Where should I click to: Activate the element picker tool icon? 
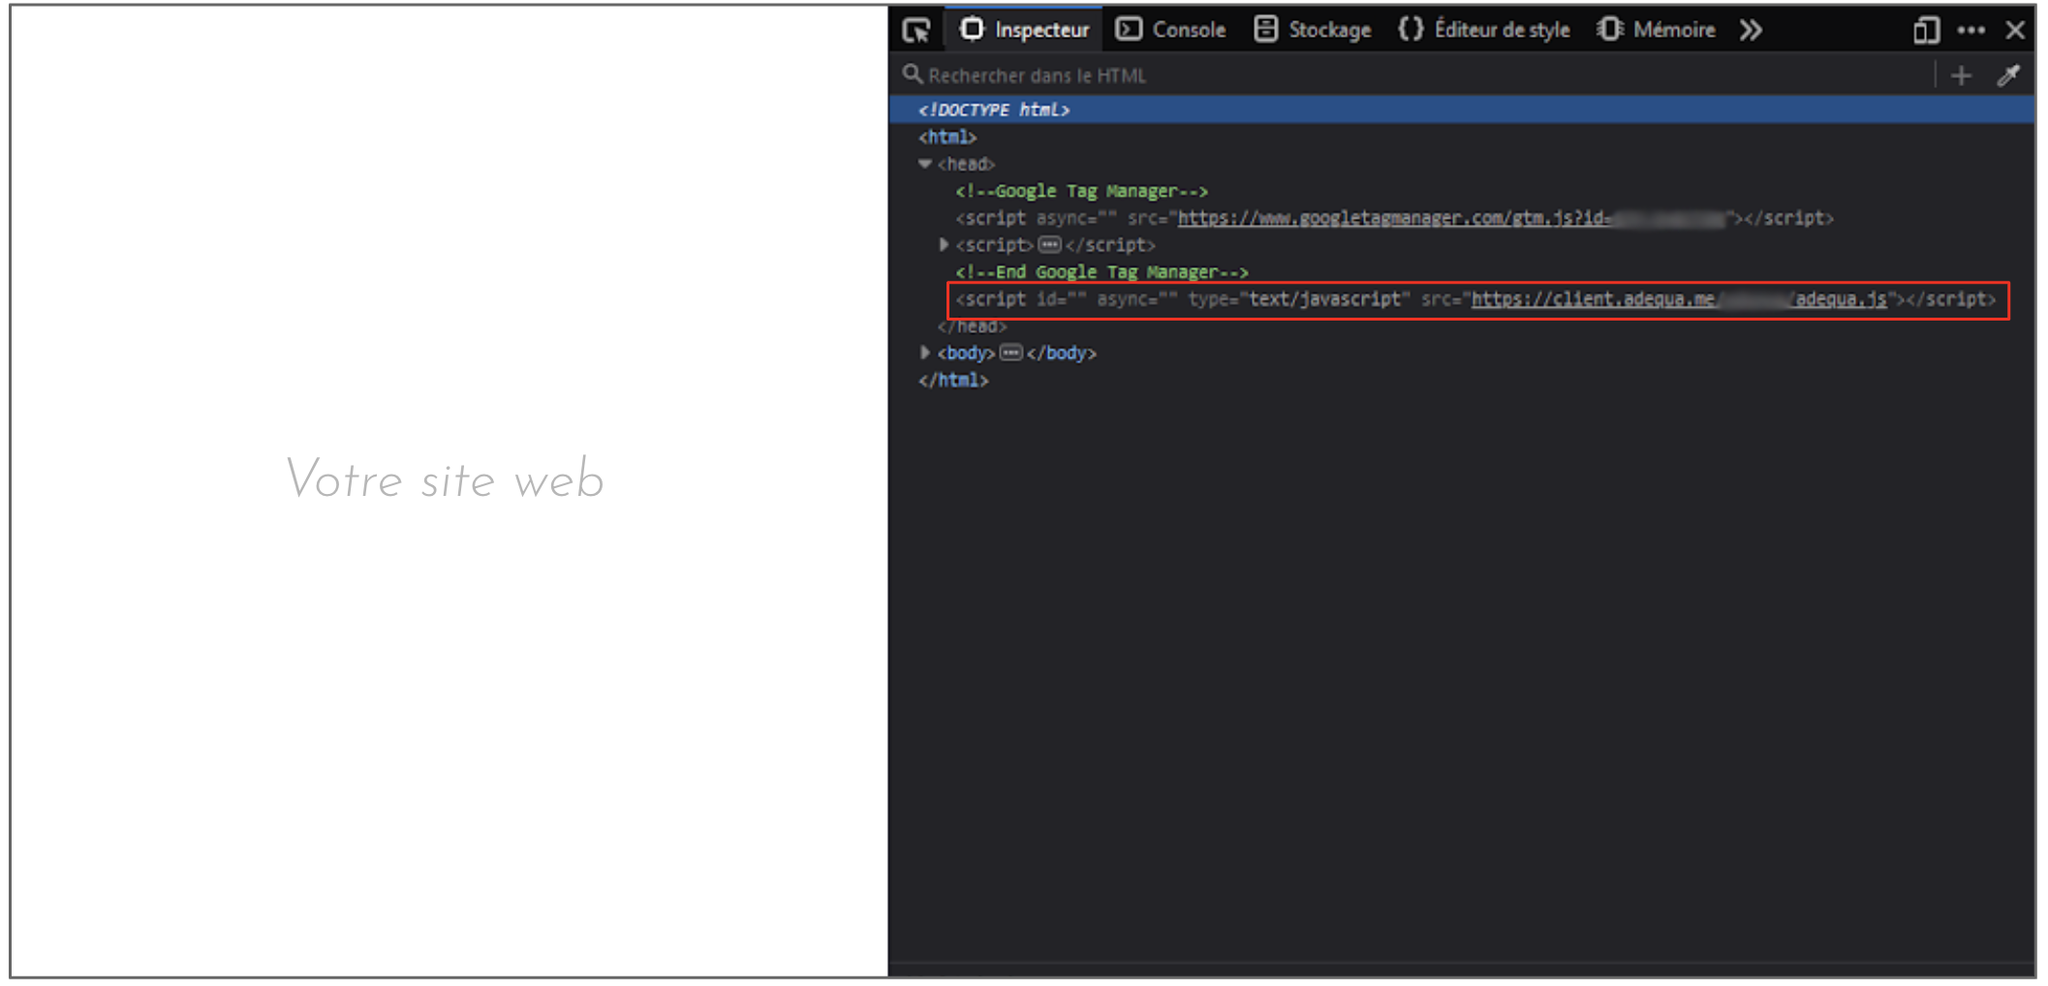916,30
